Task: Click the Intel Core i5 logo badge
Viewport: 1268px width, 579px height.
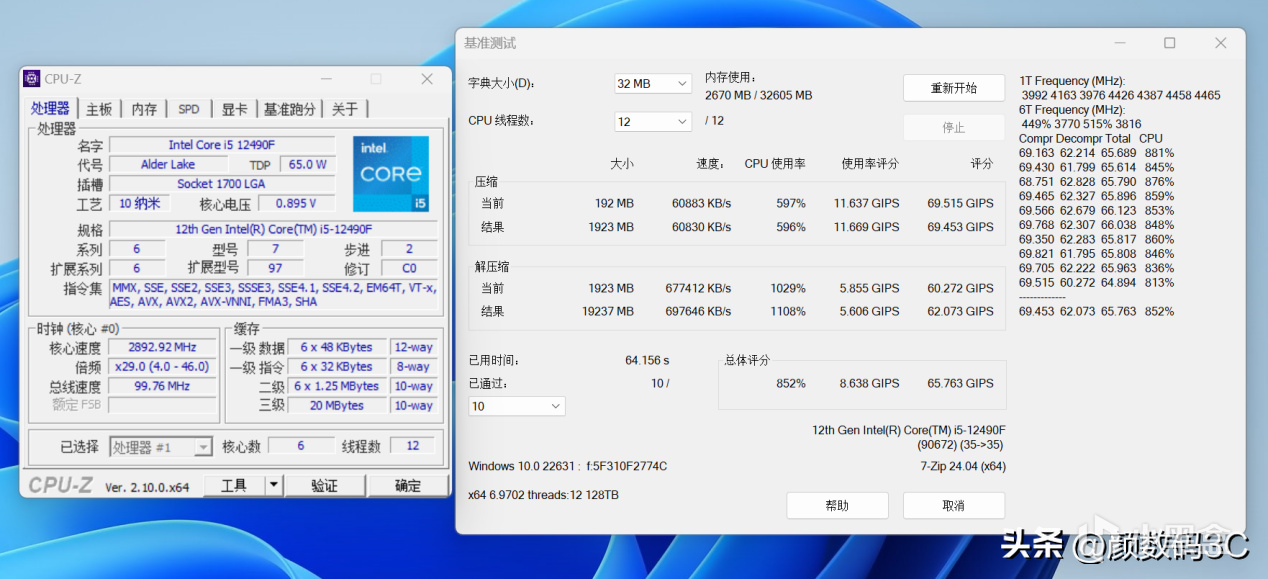Action: (391, 174)
